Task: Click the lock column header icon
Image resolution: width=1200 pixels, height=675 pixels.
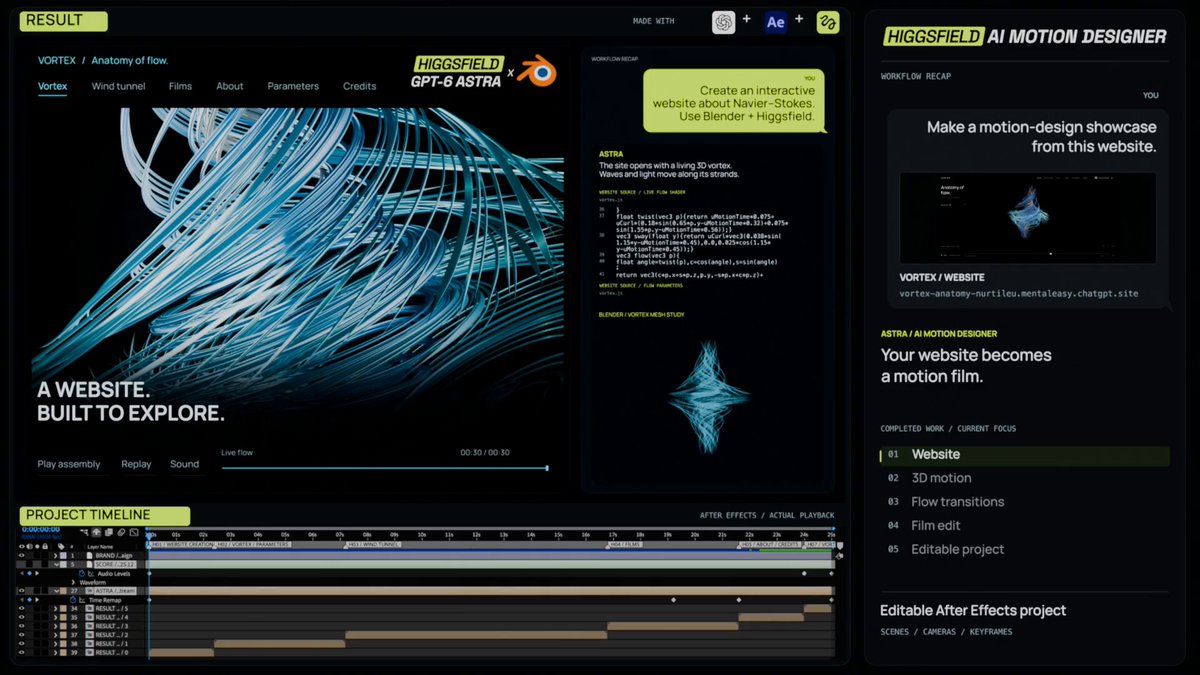Action: click(x=46, y=546)
